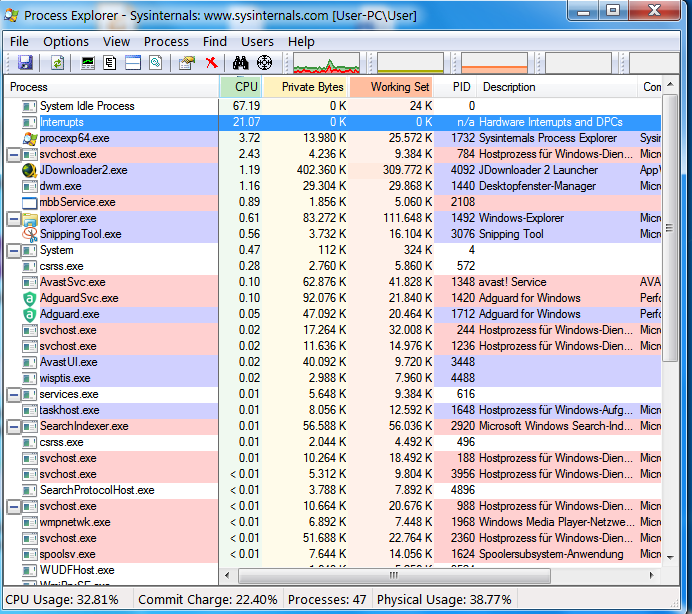This screenshot has width=692, height=614.
Task: Click the Process Explorer title bar icon
Action: [11, 15]
